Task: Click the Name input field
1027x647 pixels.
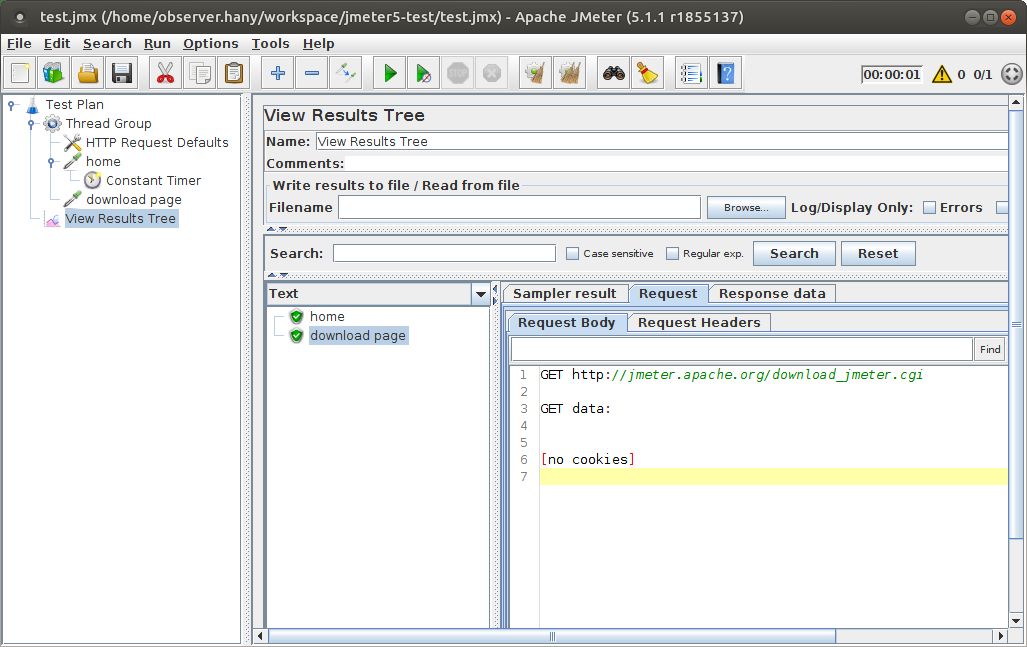Action: 662,141
